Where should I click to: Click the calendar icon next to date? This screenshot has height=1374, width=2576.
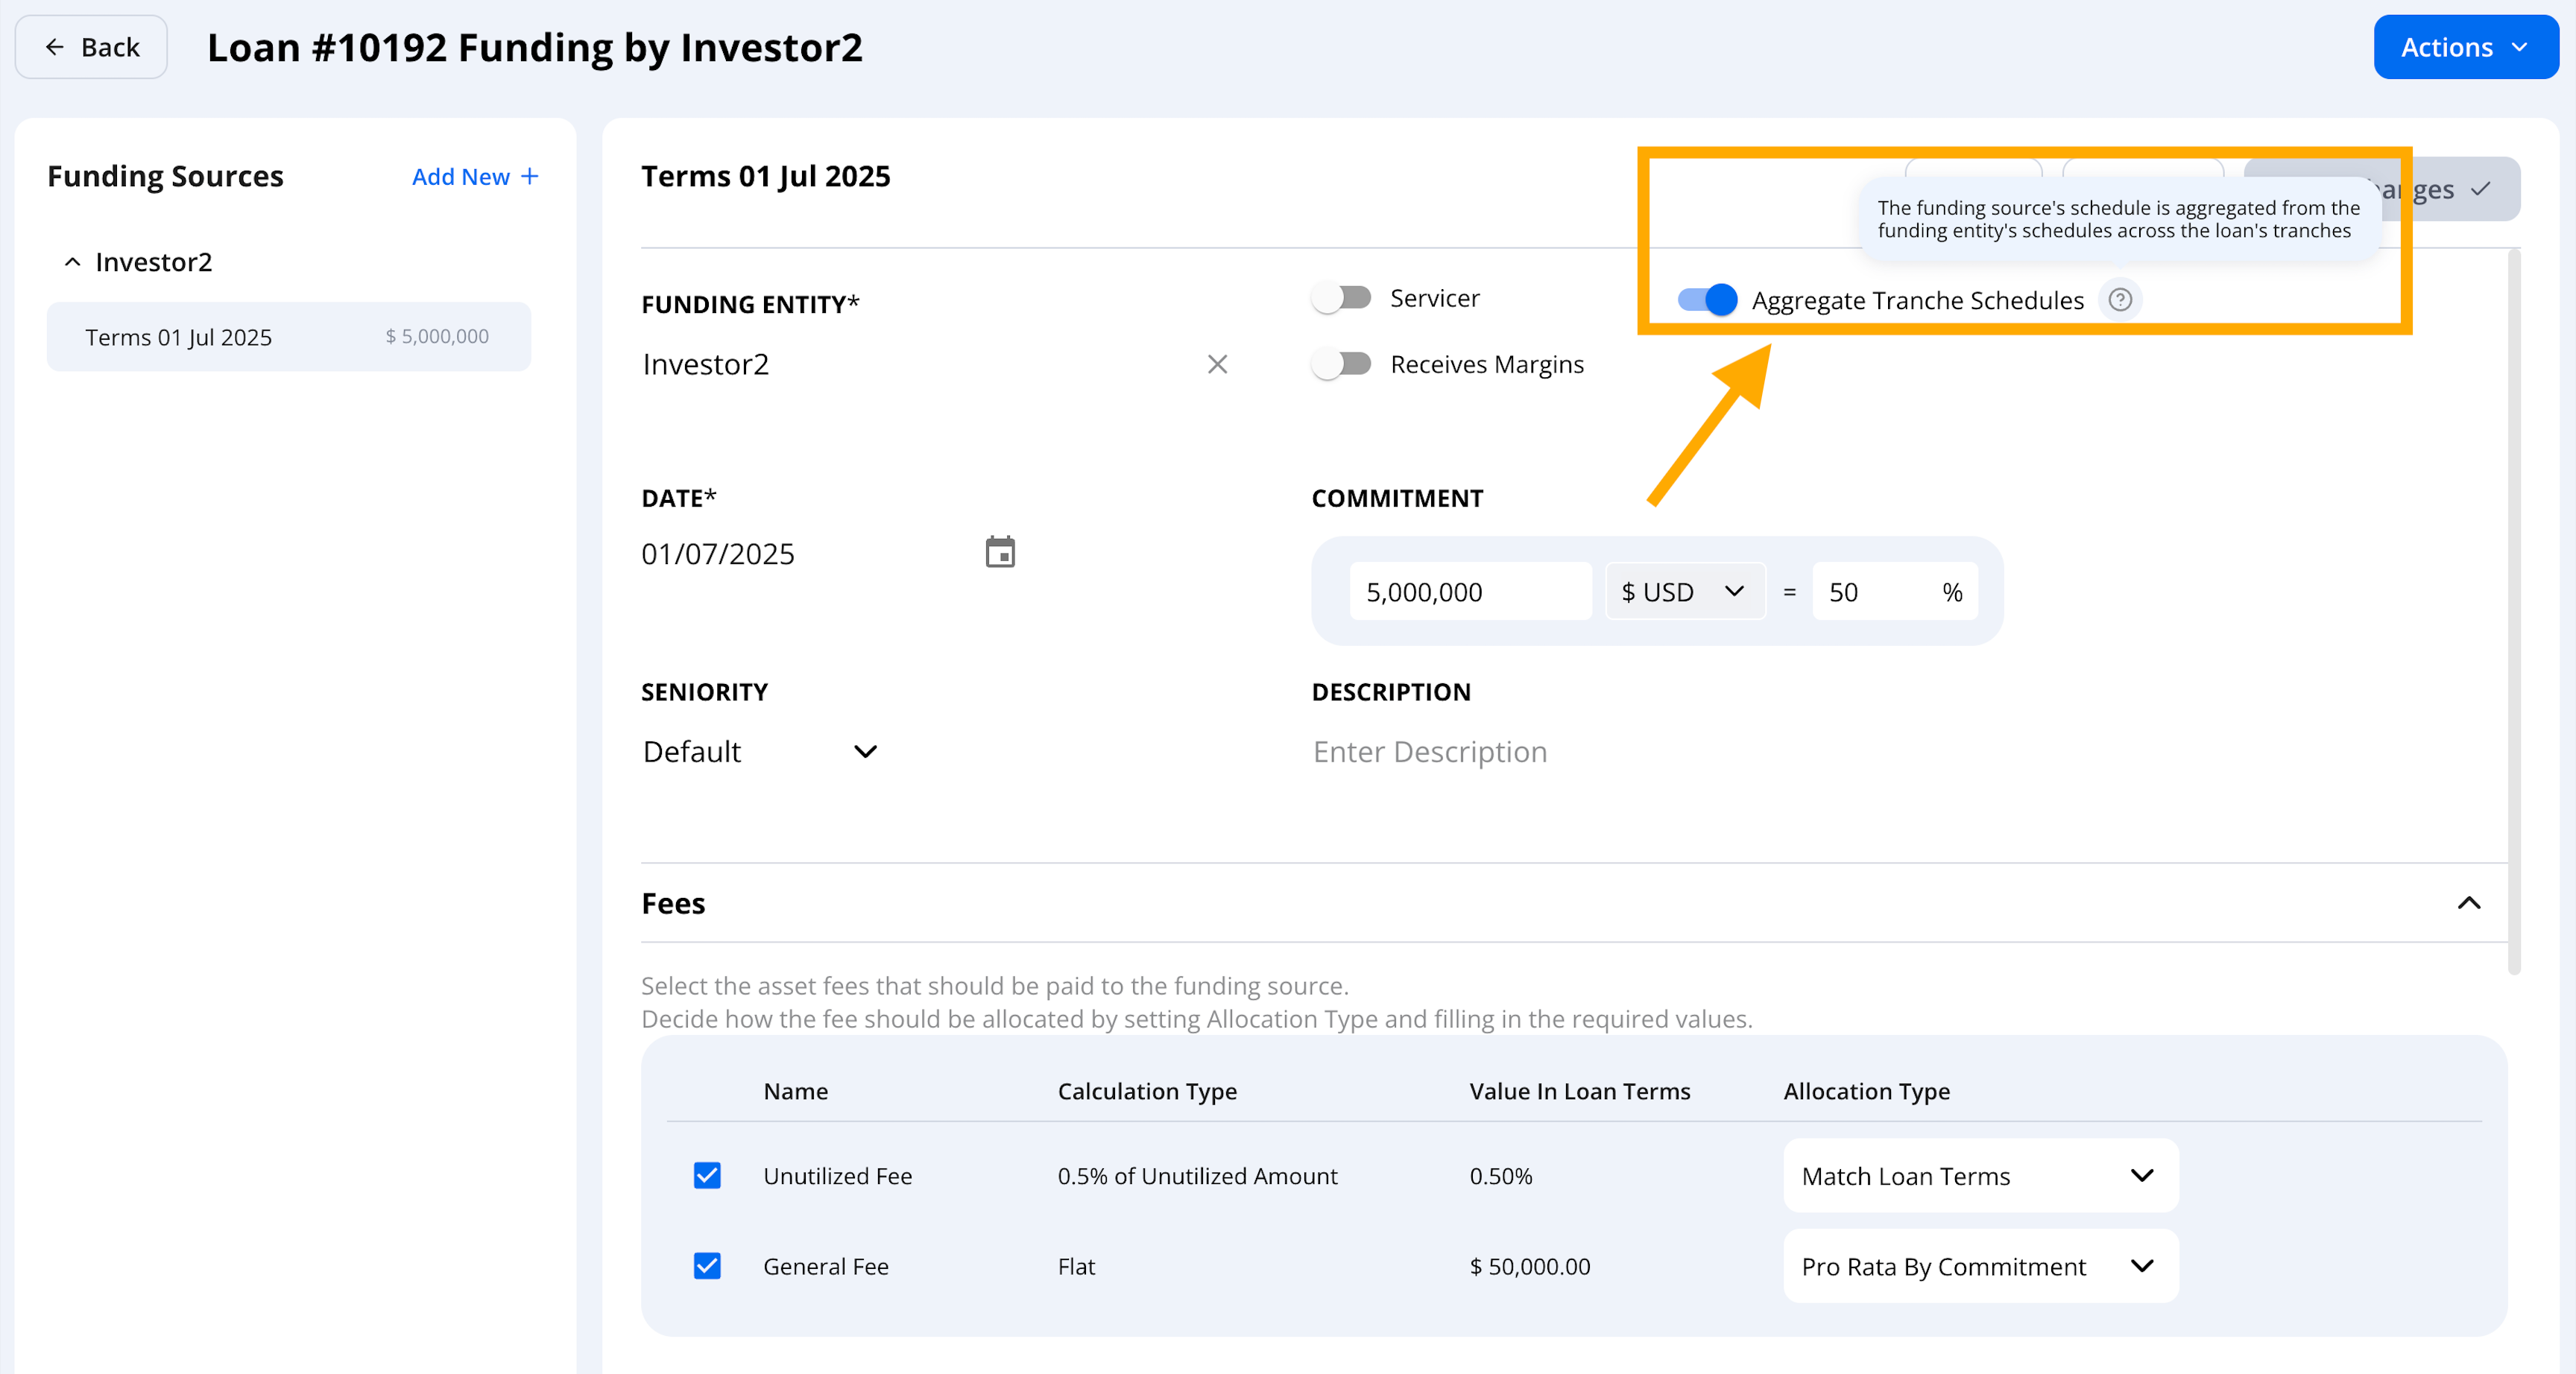[1000, 552]
